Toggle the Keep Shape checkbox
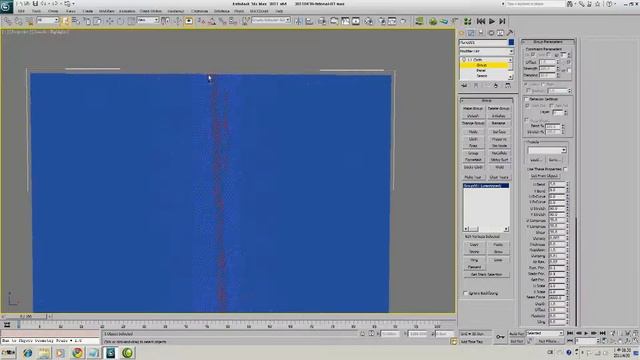The image size is (640, 360). tap(527, 120)
